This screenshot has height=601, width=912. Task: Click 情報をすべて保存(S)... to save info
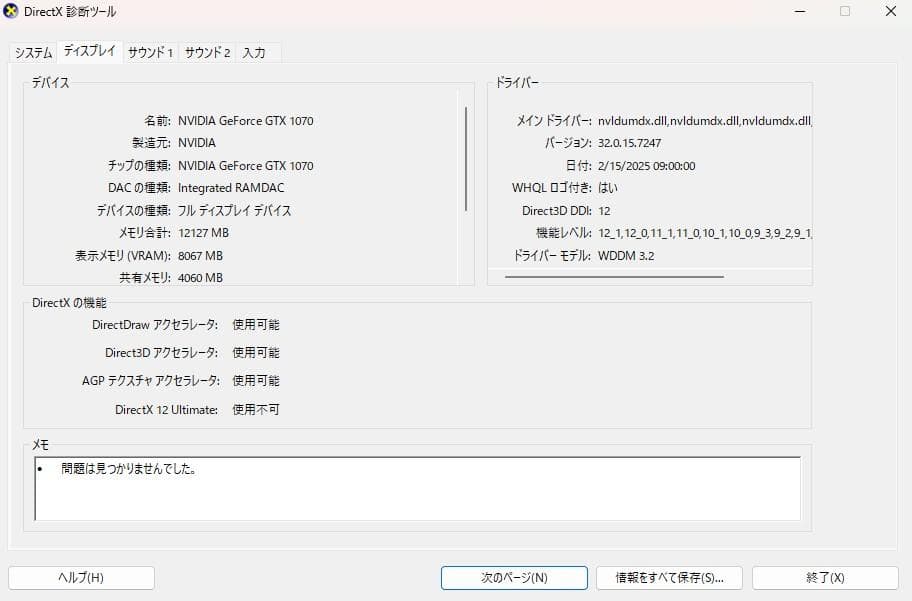point(669,577)
